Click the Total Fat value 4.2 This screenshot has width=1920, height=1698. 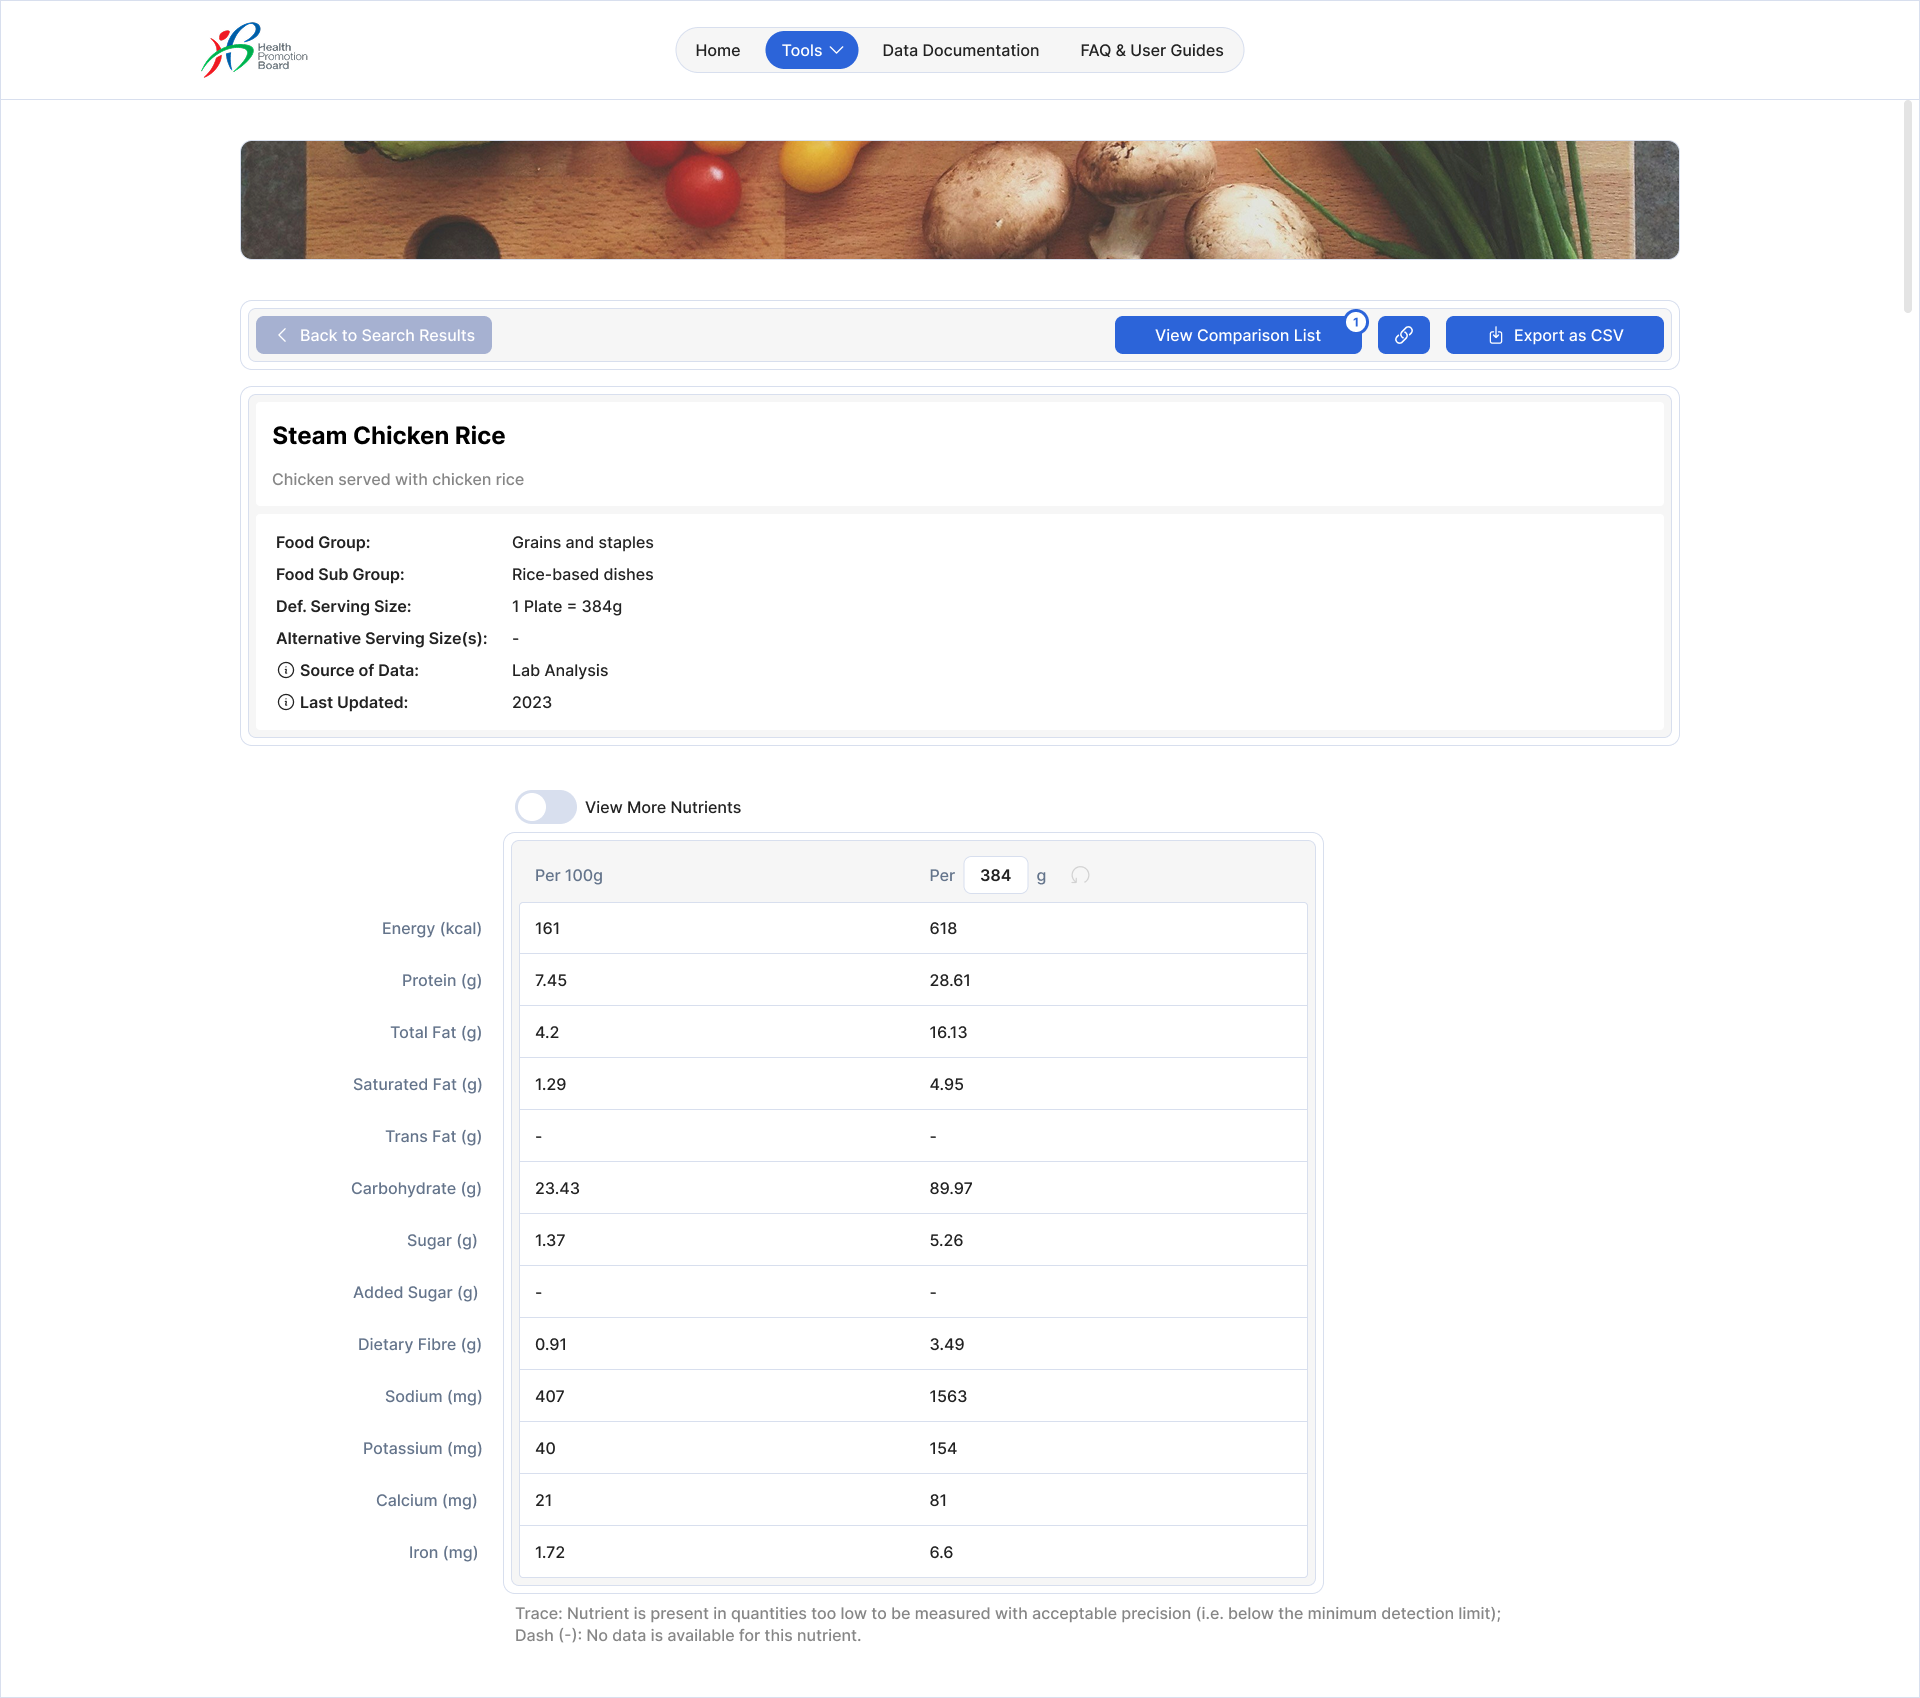tap(547, 1032)
